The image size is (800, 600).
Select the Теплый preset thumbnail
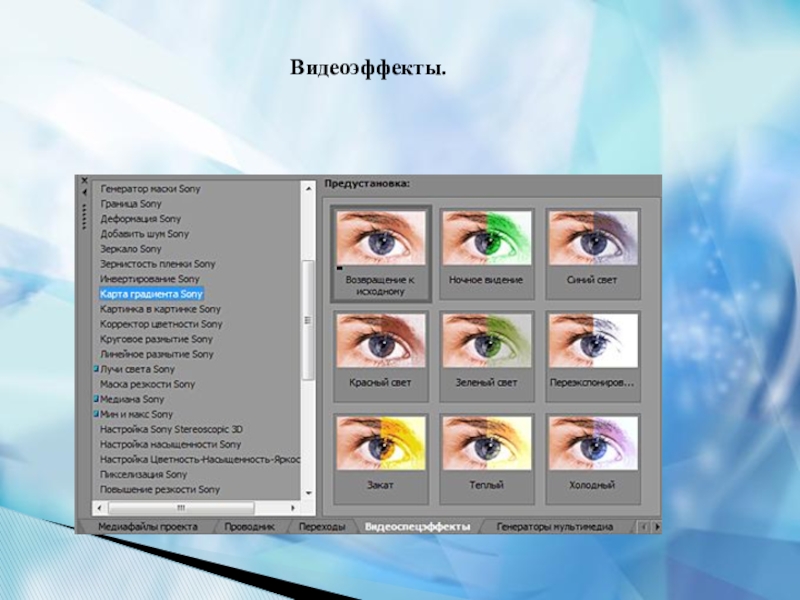[x=485, y=444]
